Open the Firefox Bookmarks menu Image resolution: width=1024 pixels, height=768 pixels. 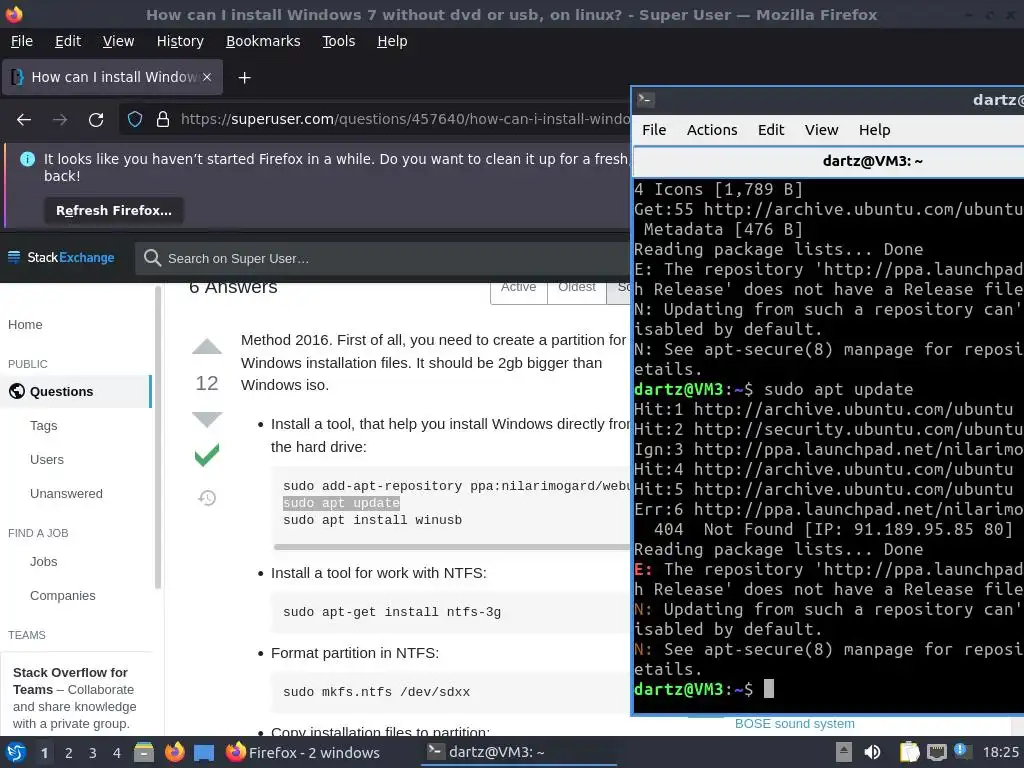point(263,41)
